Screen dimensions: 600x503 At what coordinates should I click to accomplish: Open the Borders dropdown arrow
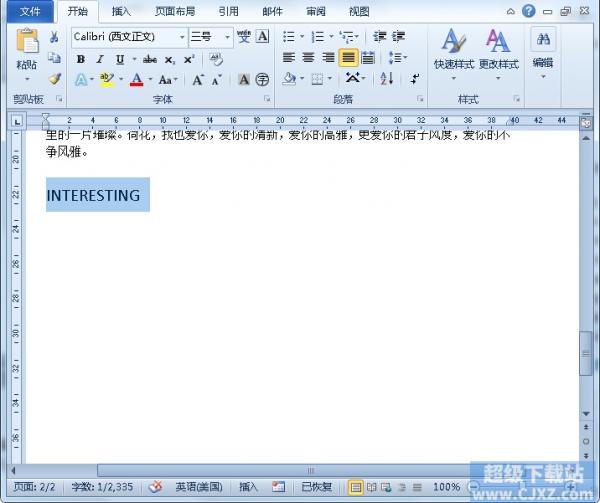330,79
